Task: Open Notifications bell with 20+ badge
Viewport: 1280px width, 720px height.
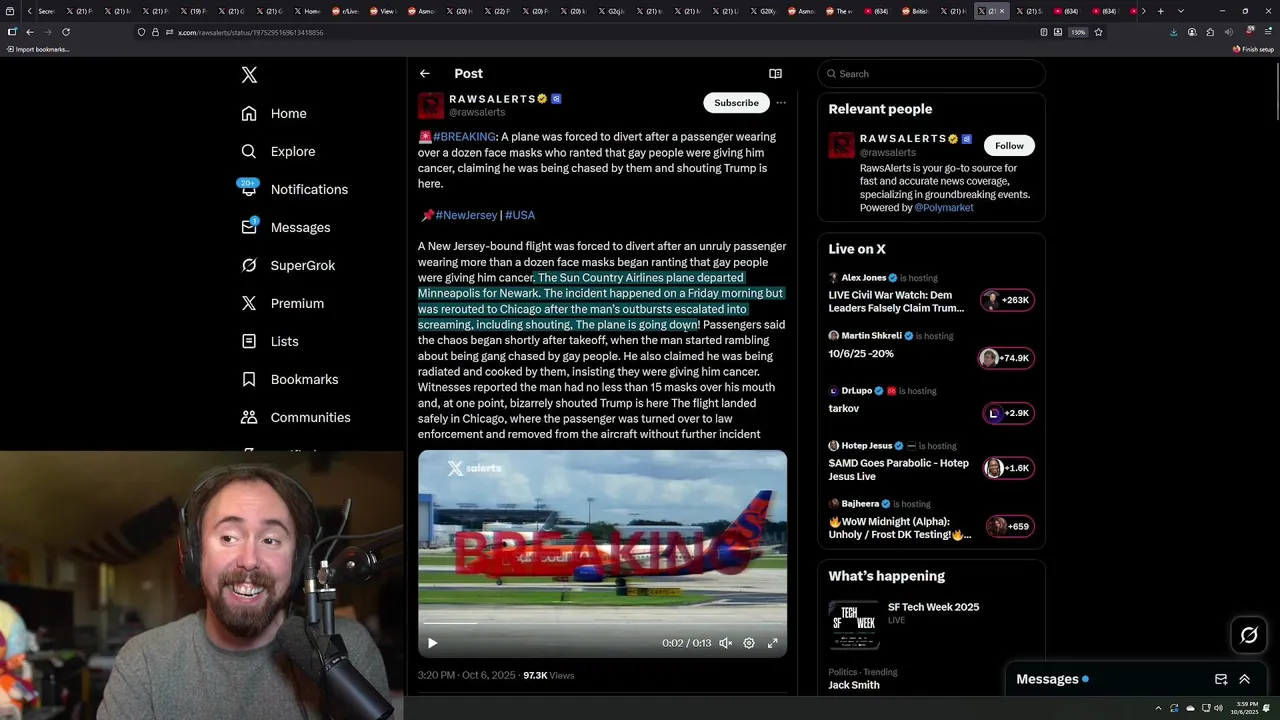Action: (x=249, y=188)
